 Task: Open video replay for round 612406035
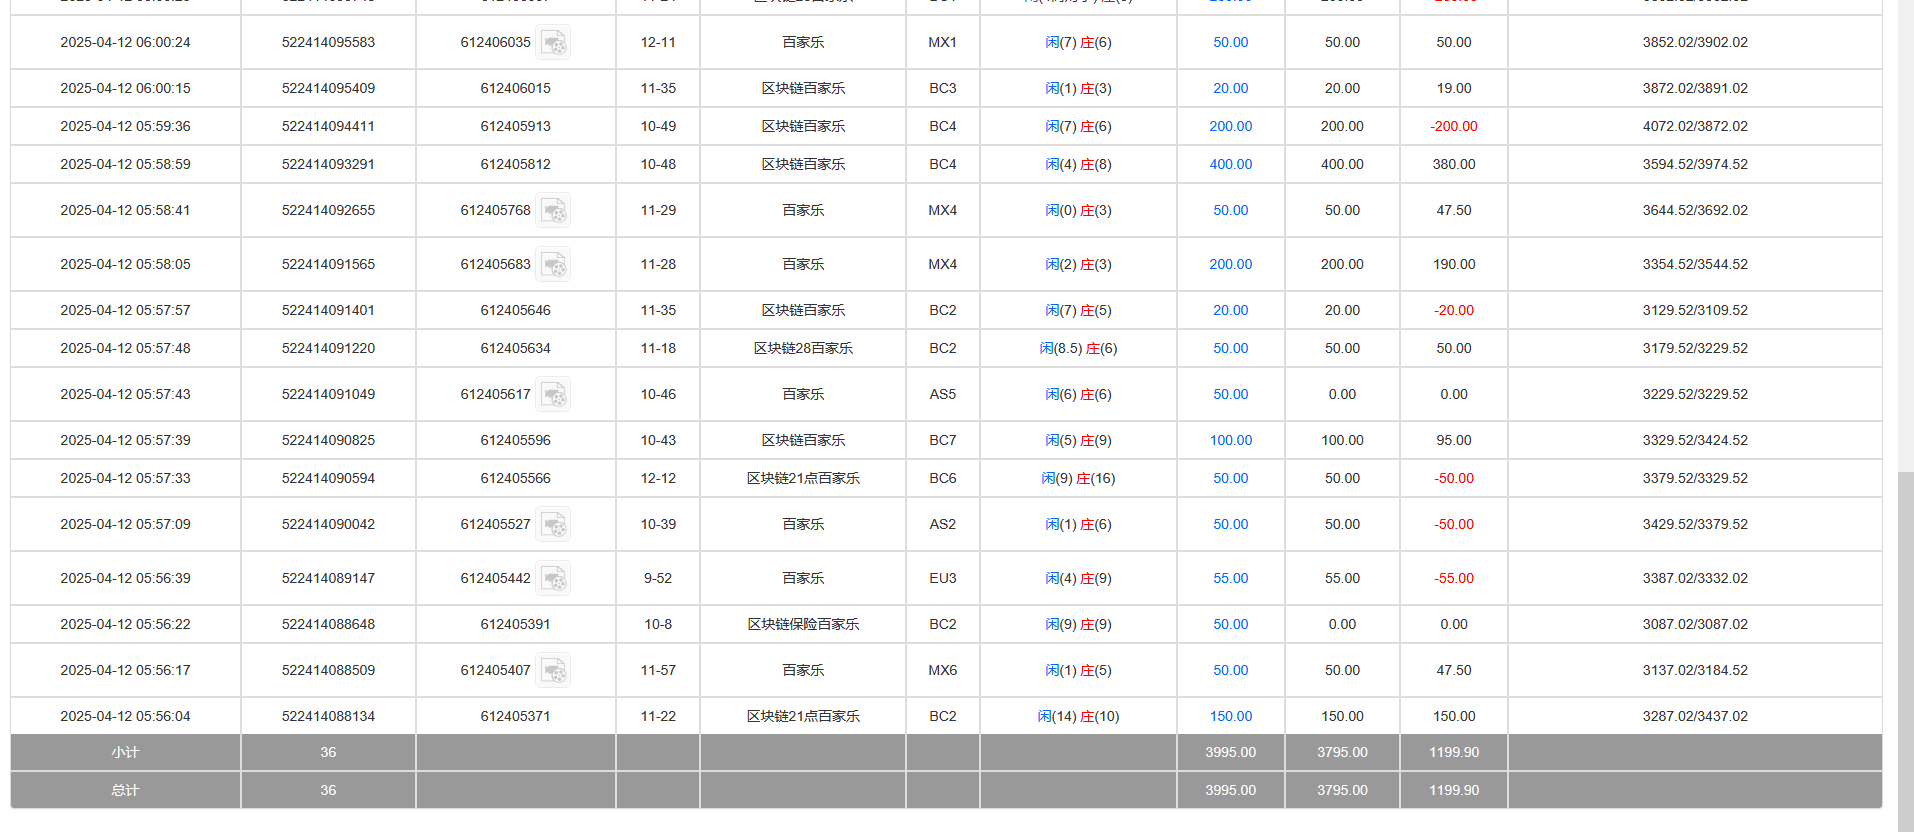(x=553, y=43)
